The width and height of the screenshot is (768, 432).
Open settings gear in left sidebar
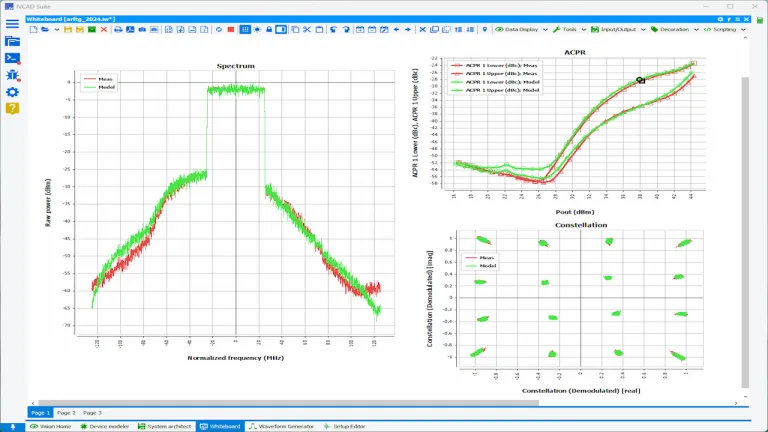[12, 92]
